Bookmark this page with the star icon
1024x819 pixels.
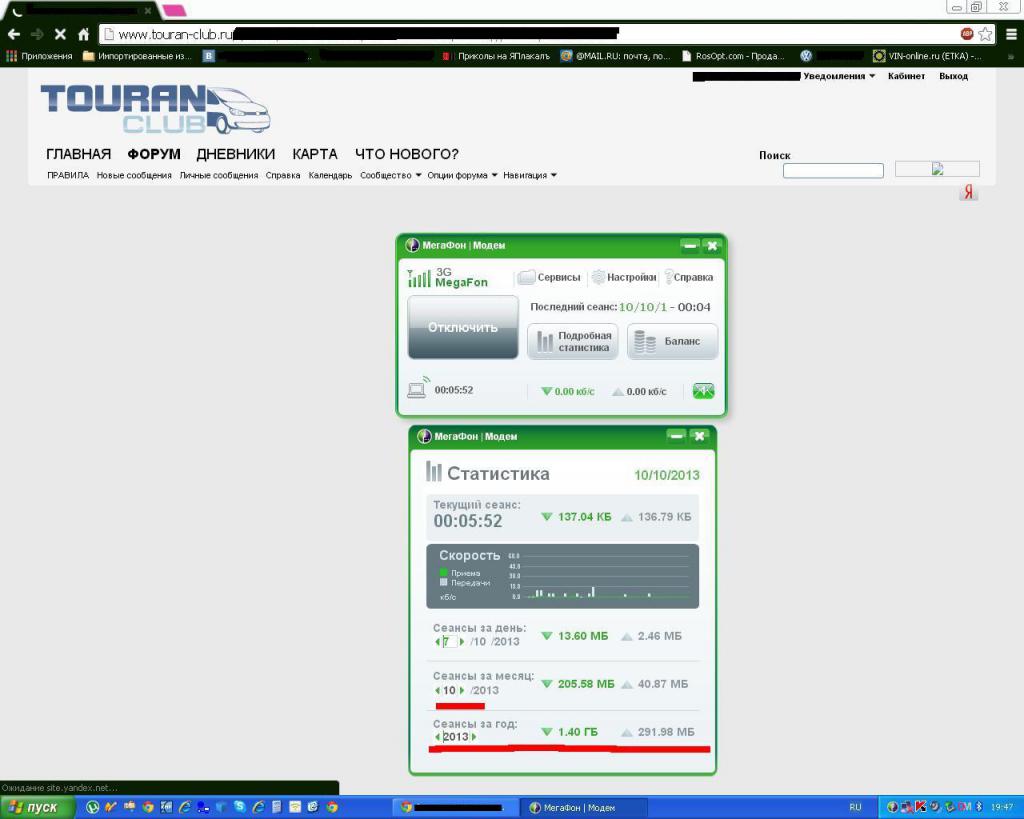985,34
